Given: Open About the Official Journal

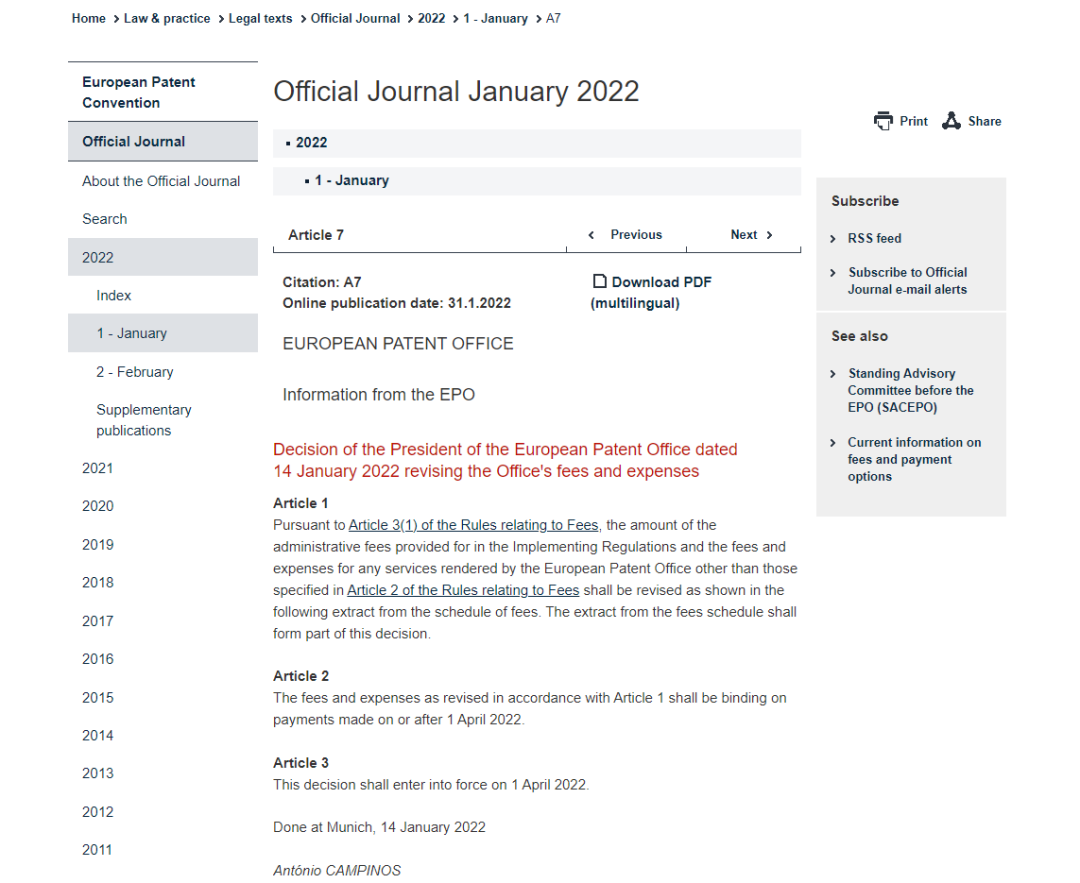Looking at the screenshot, I should point(163,181).
